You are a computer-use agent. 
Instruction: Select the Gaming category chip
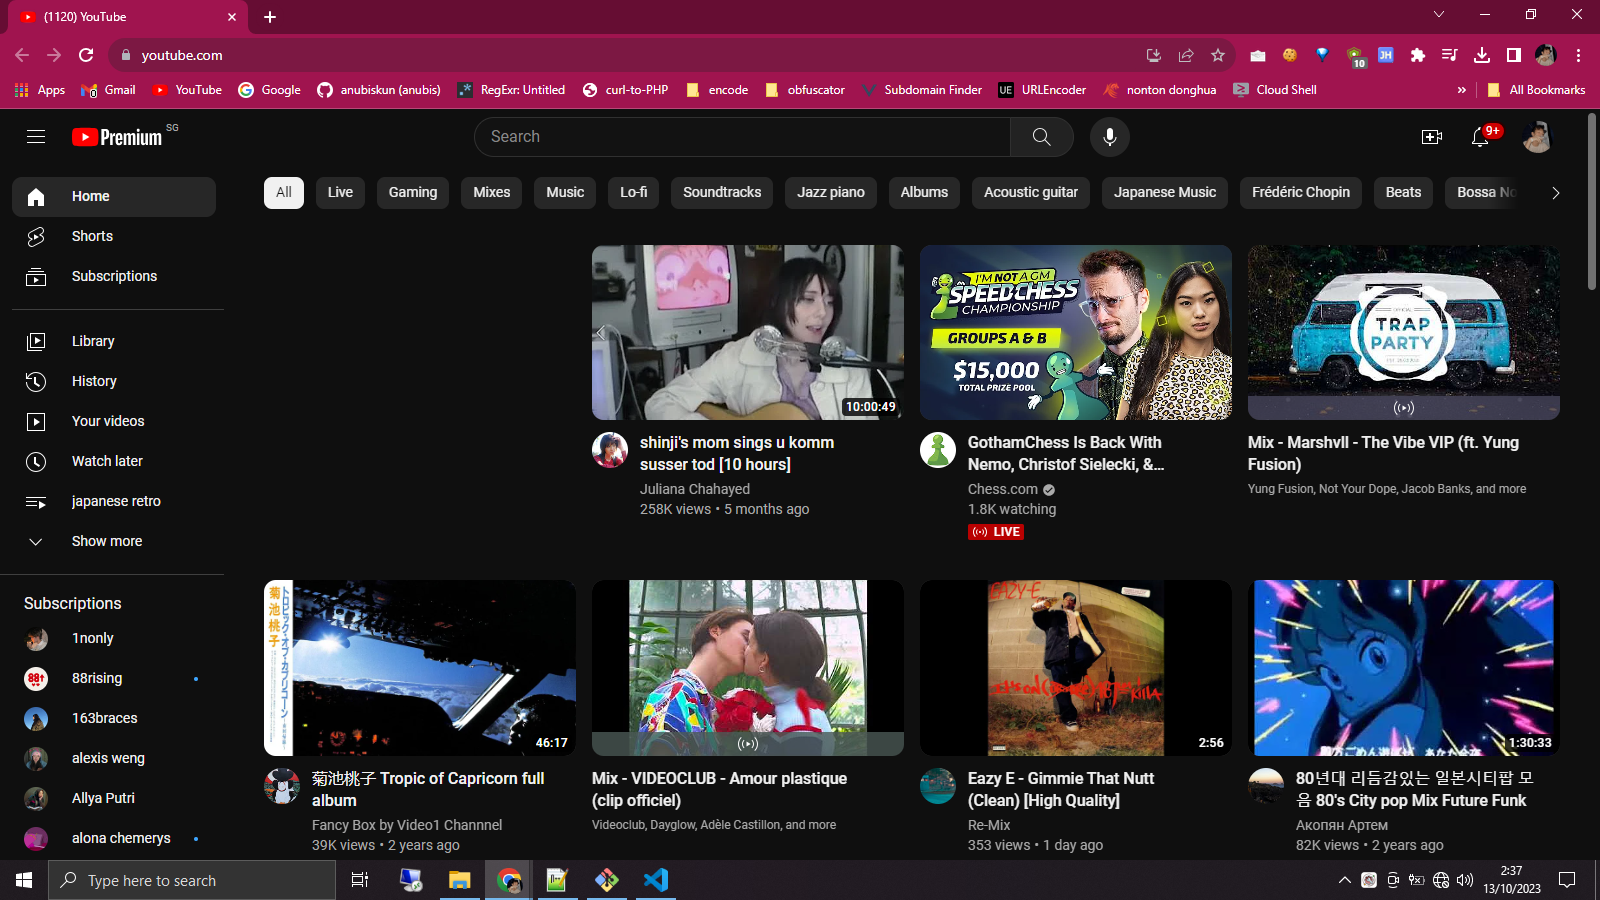tap(413, 193)
